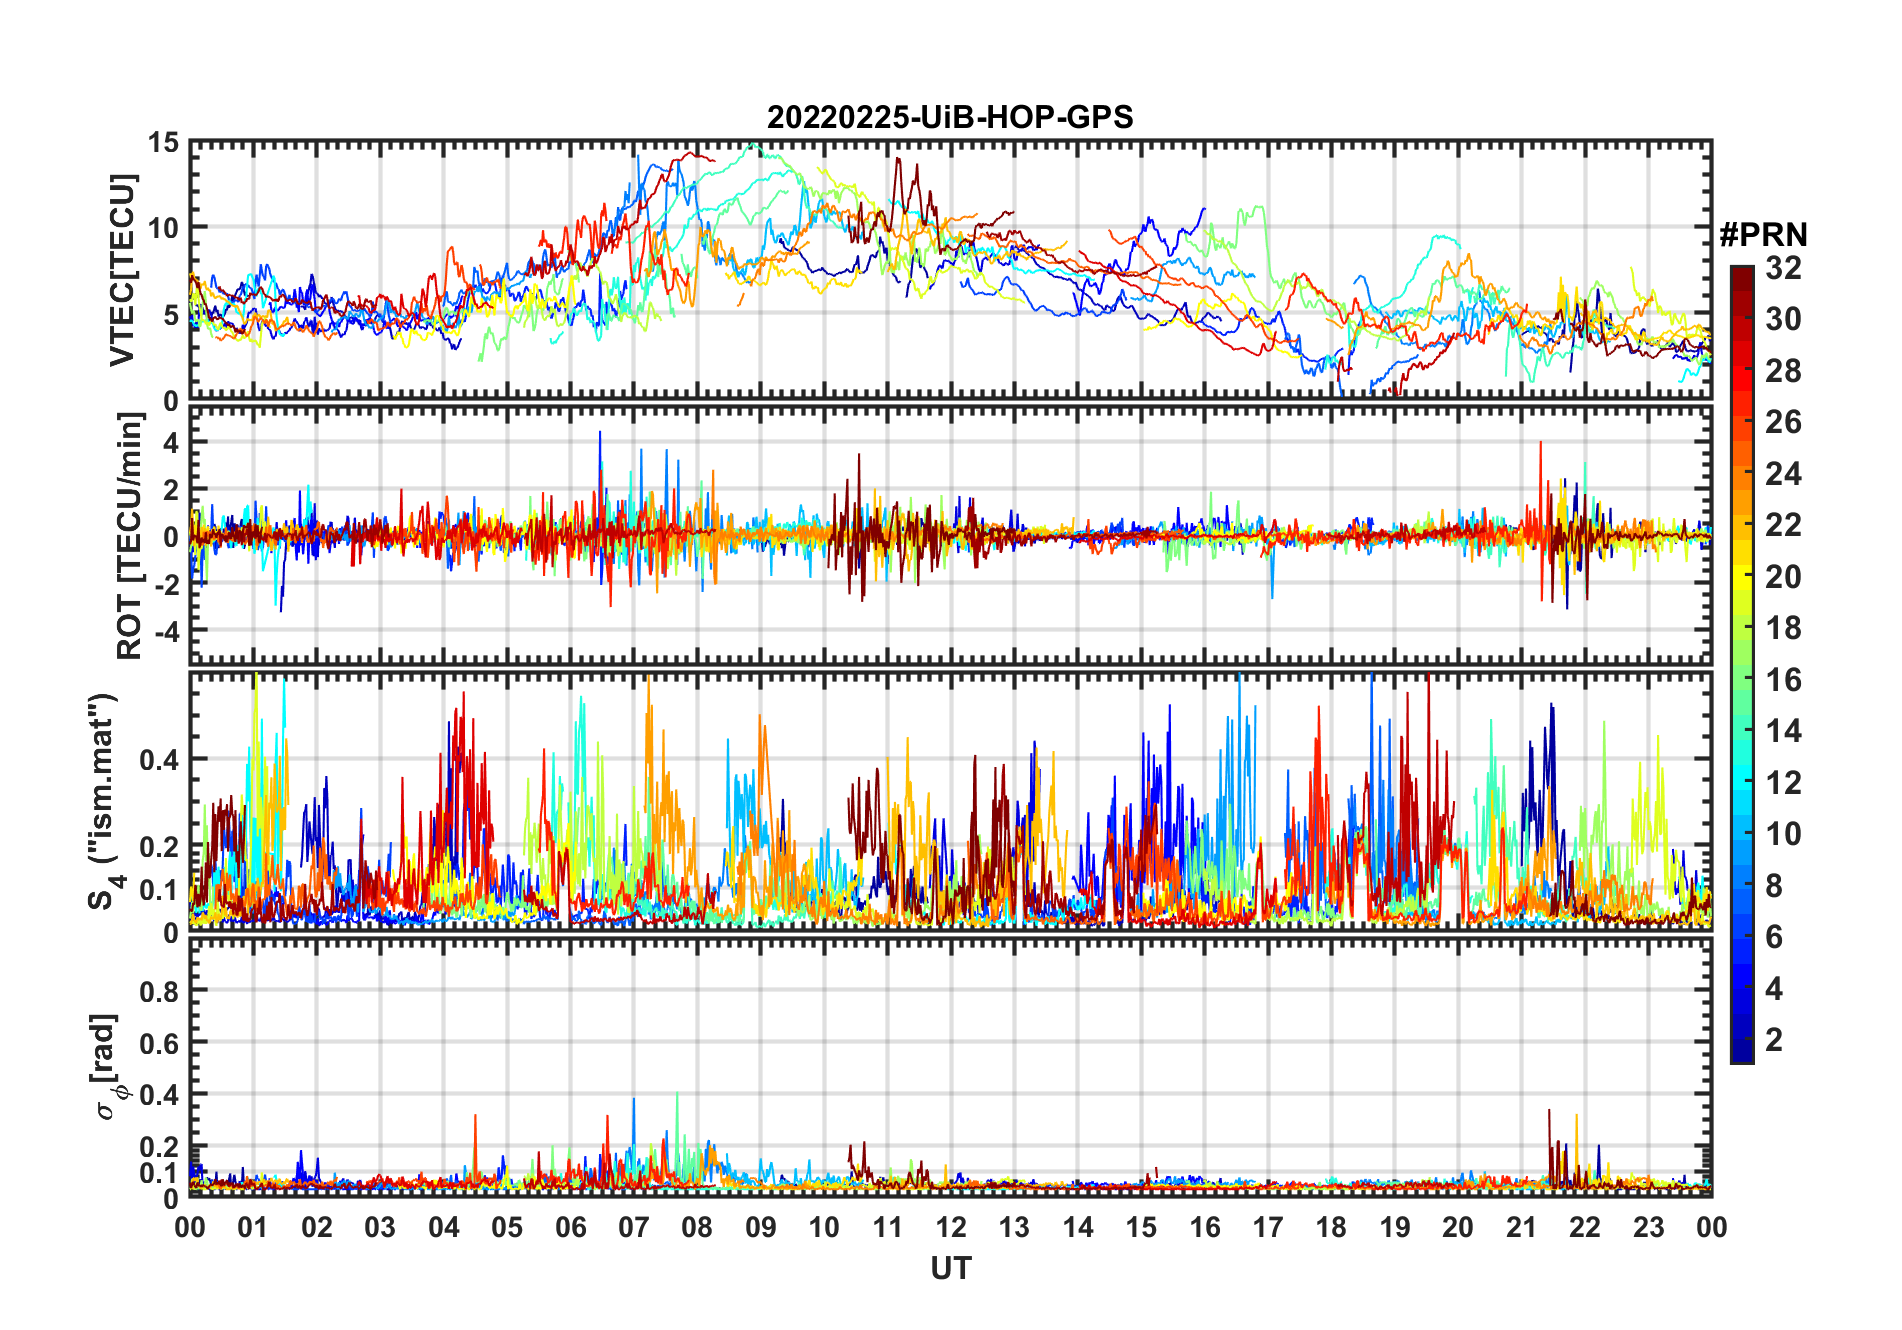Select the UT x-axis label
This screenshot has height=1330, width=1902.
coord(951,1269)
